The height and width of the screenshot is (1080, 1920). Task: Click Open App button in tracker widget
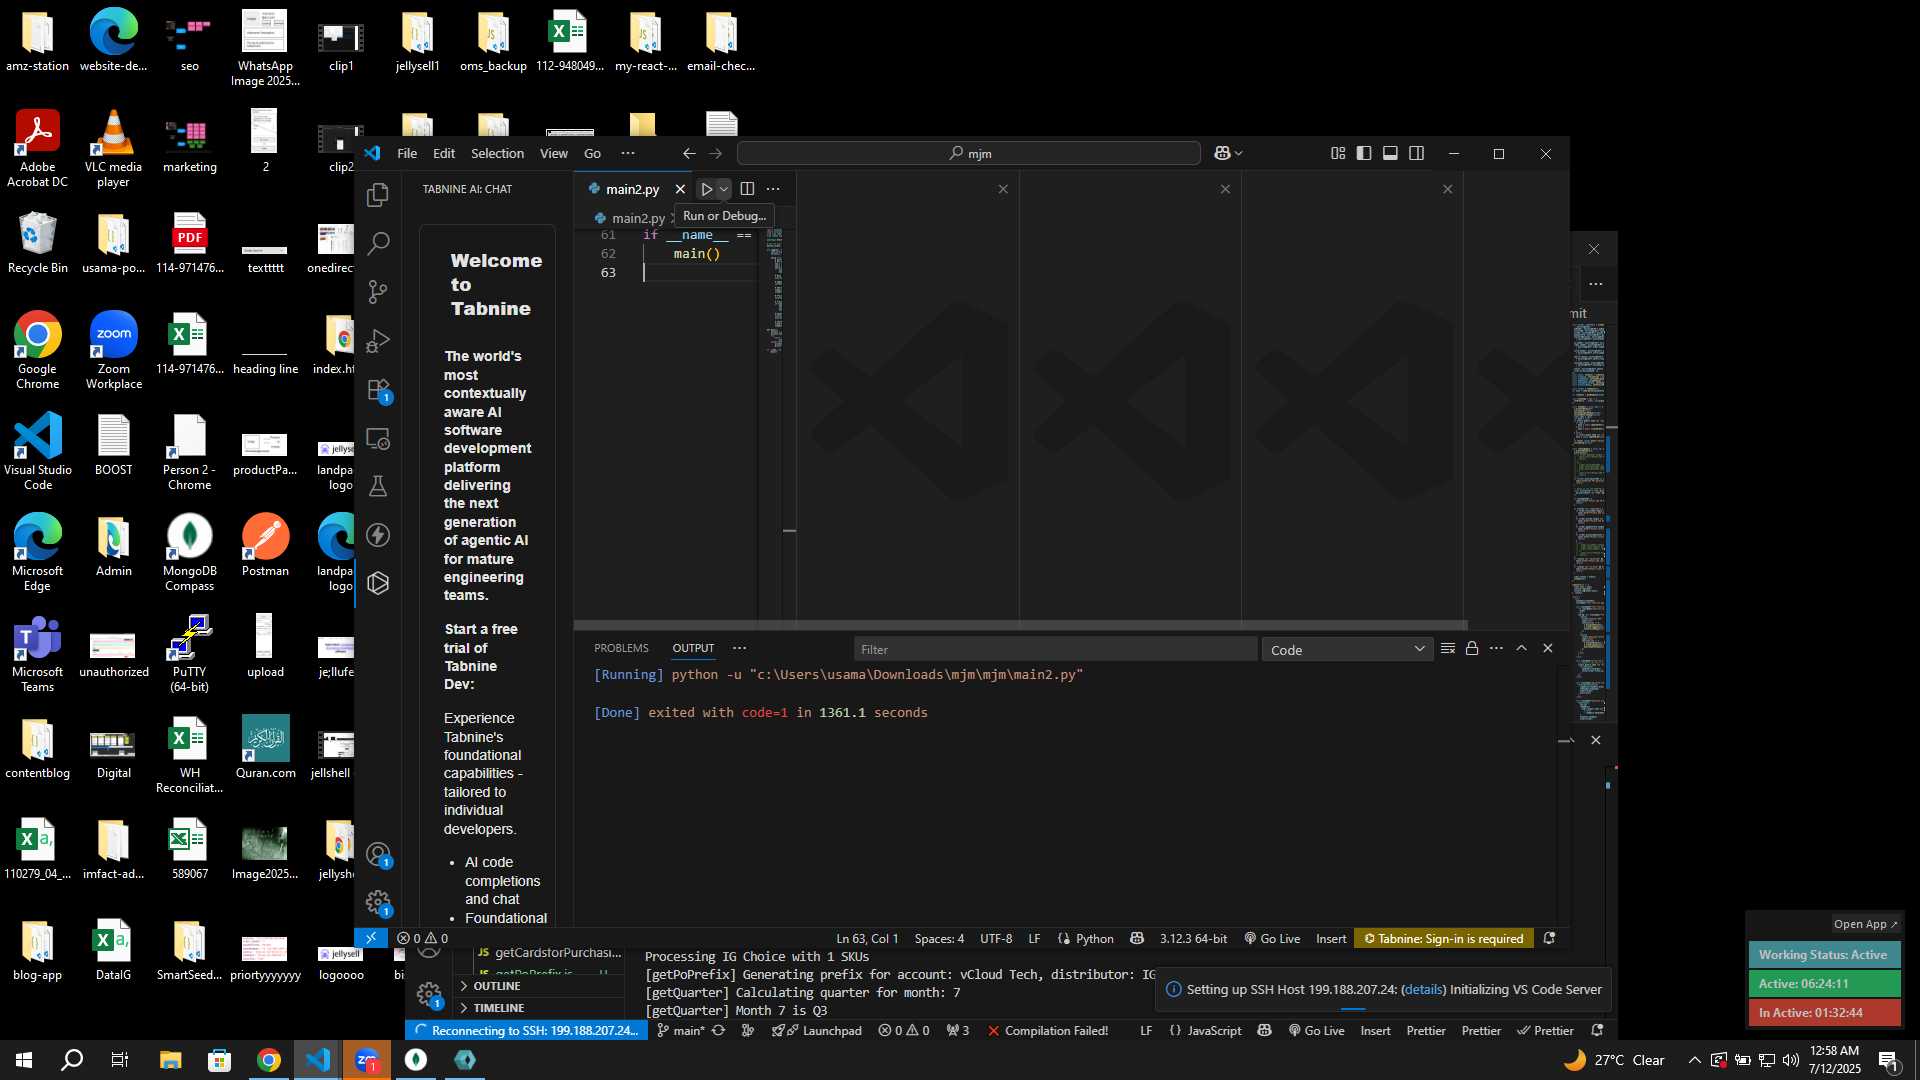[x=1865, y=924]
